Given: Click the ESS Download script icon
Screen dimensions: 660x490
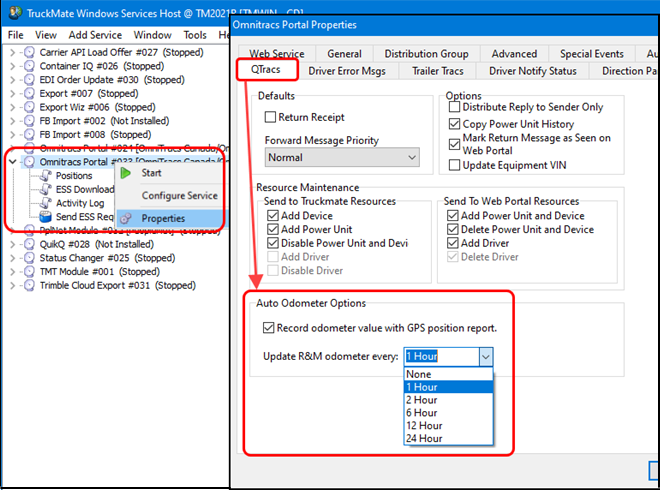Looking at the screenshot, I should coord(45,189).
